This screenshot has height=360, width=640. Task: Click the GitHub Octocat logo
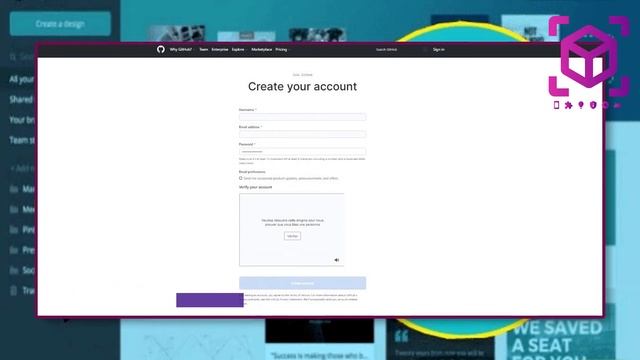[x=161, y=49]
